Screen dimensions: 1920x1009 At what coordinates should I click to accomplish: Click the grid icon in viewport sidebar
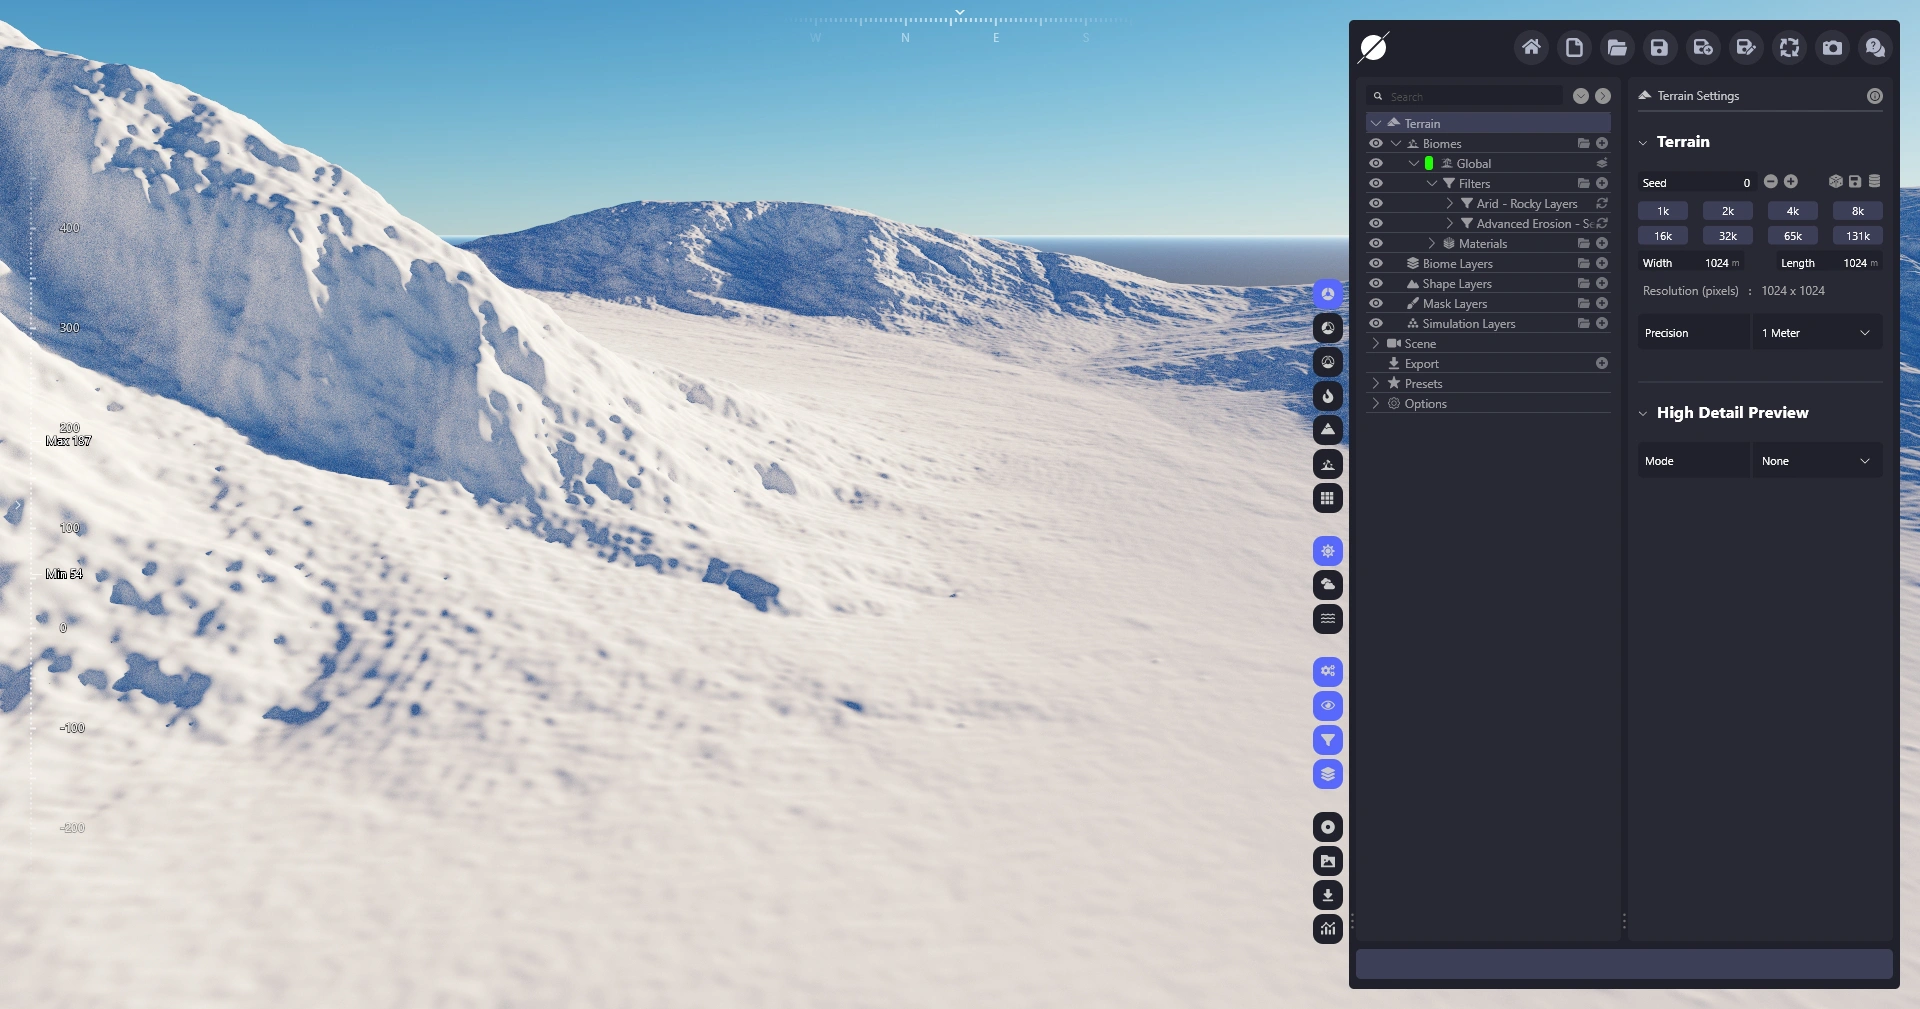coord(1328,498)
